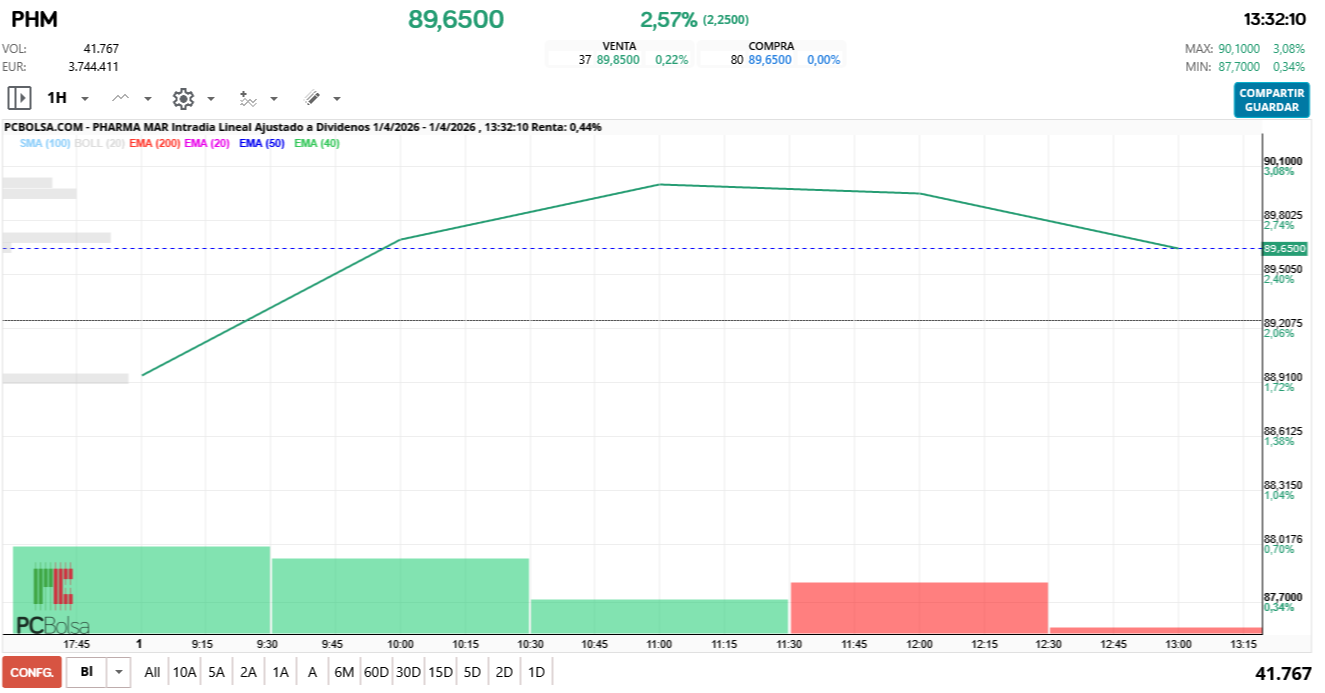Viewport: 1325px width, 693px height.
Task: Select the 6M time range
Action: pyautogui.click(x=344, y=672)
